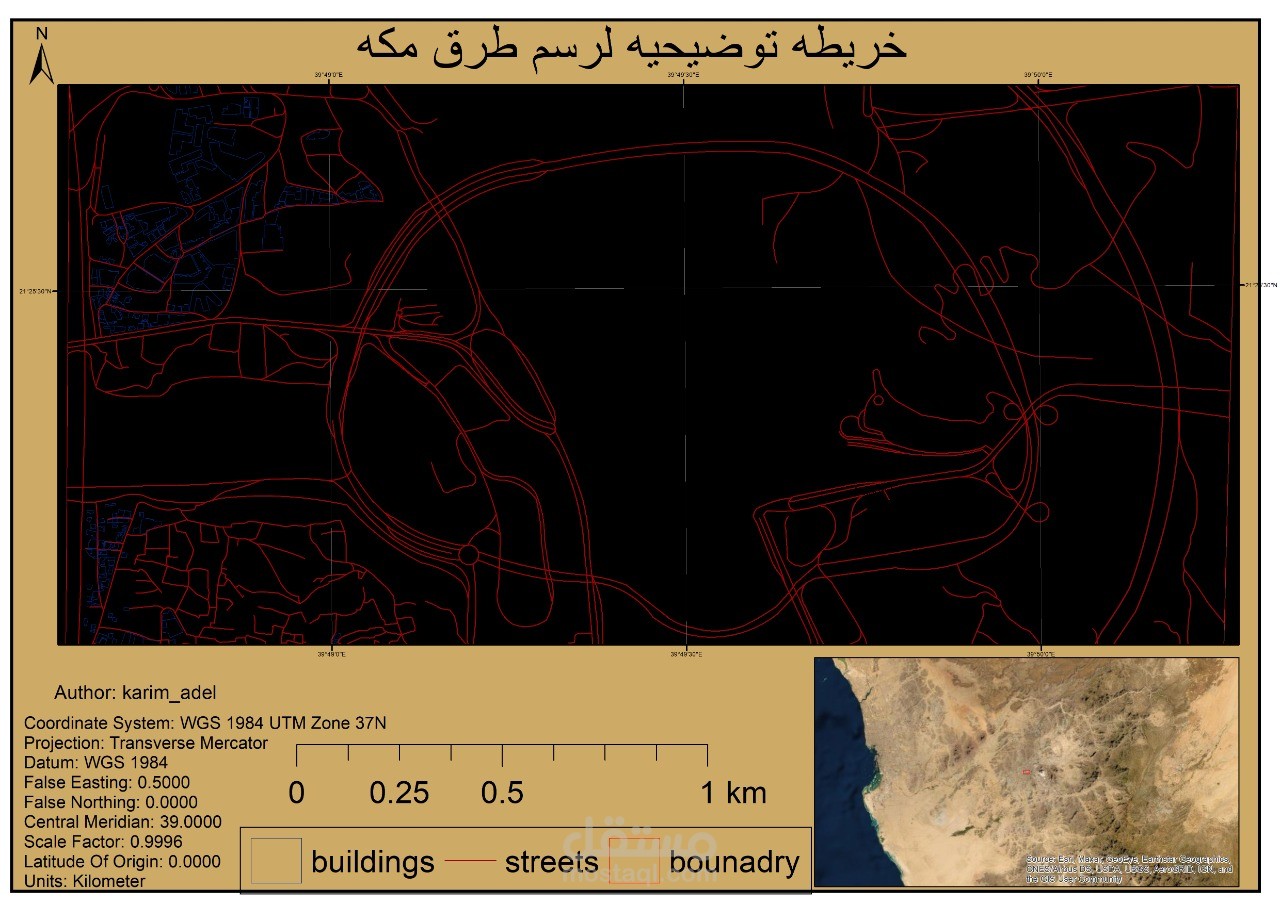
Task: Click the Esri source credits text in inset
Action: point(1130,869)
